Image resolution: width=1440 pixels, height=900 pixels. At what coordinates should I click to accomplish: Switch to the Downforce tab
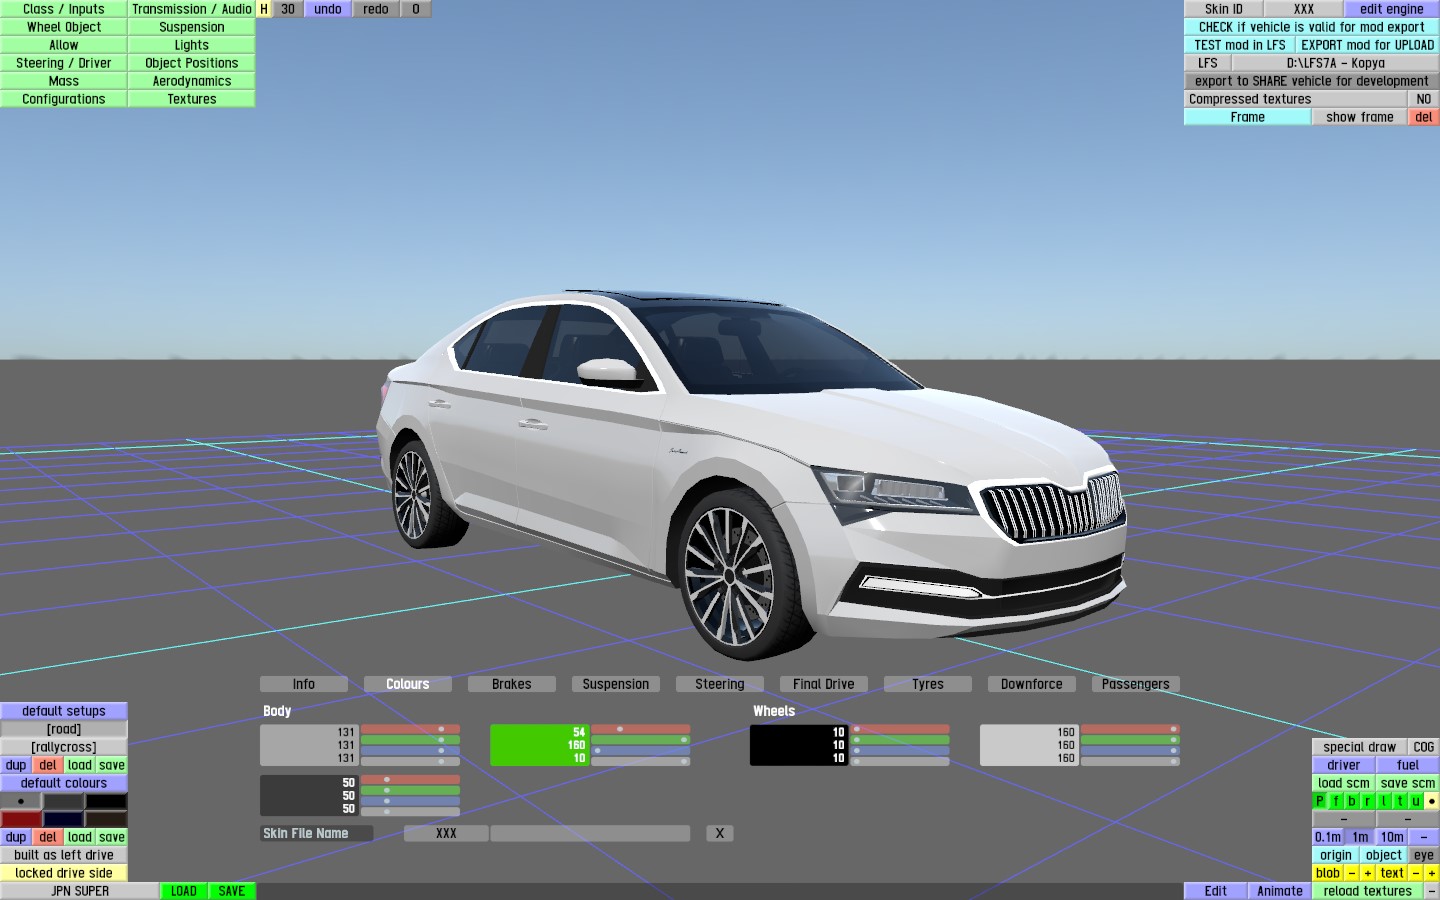[x=1032, y=684]
